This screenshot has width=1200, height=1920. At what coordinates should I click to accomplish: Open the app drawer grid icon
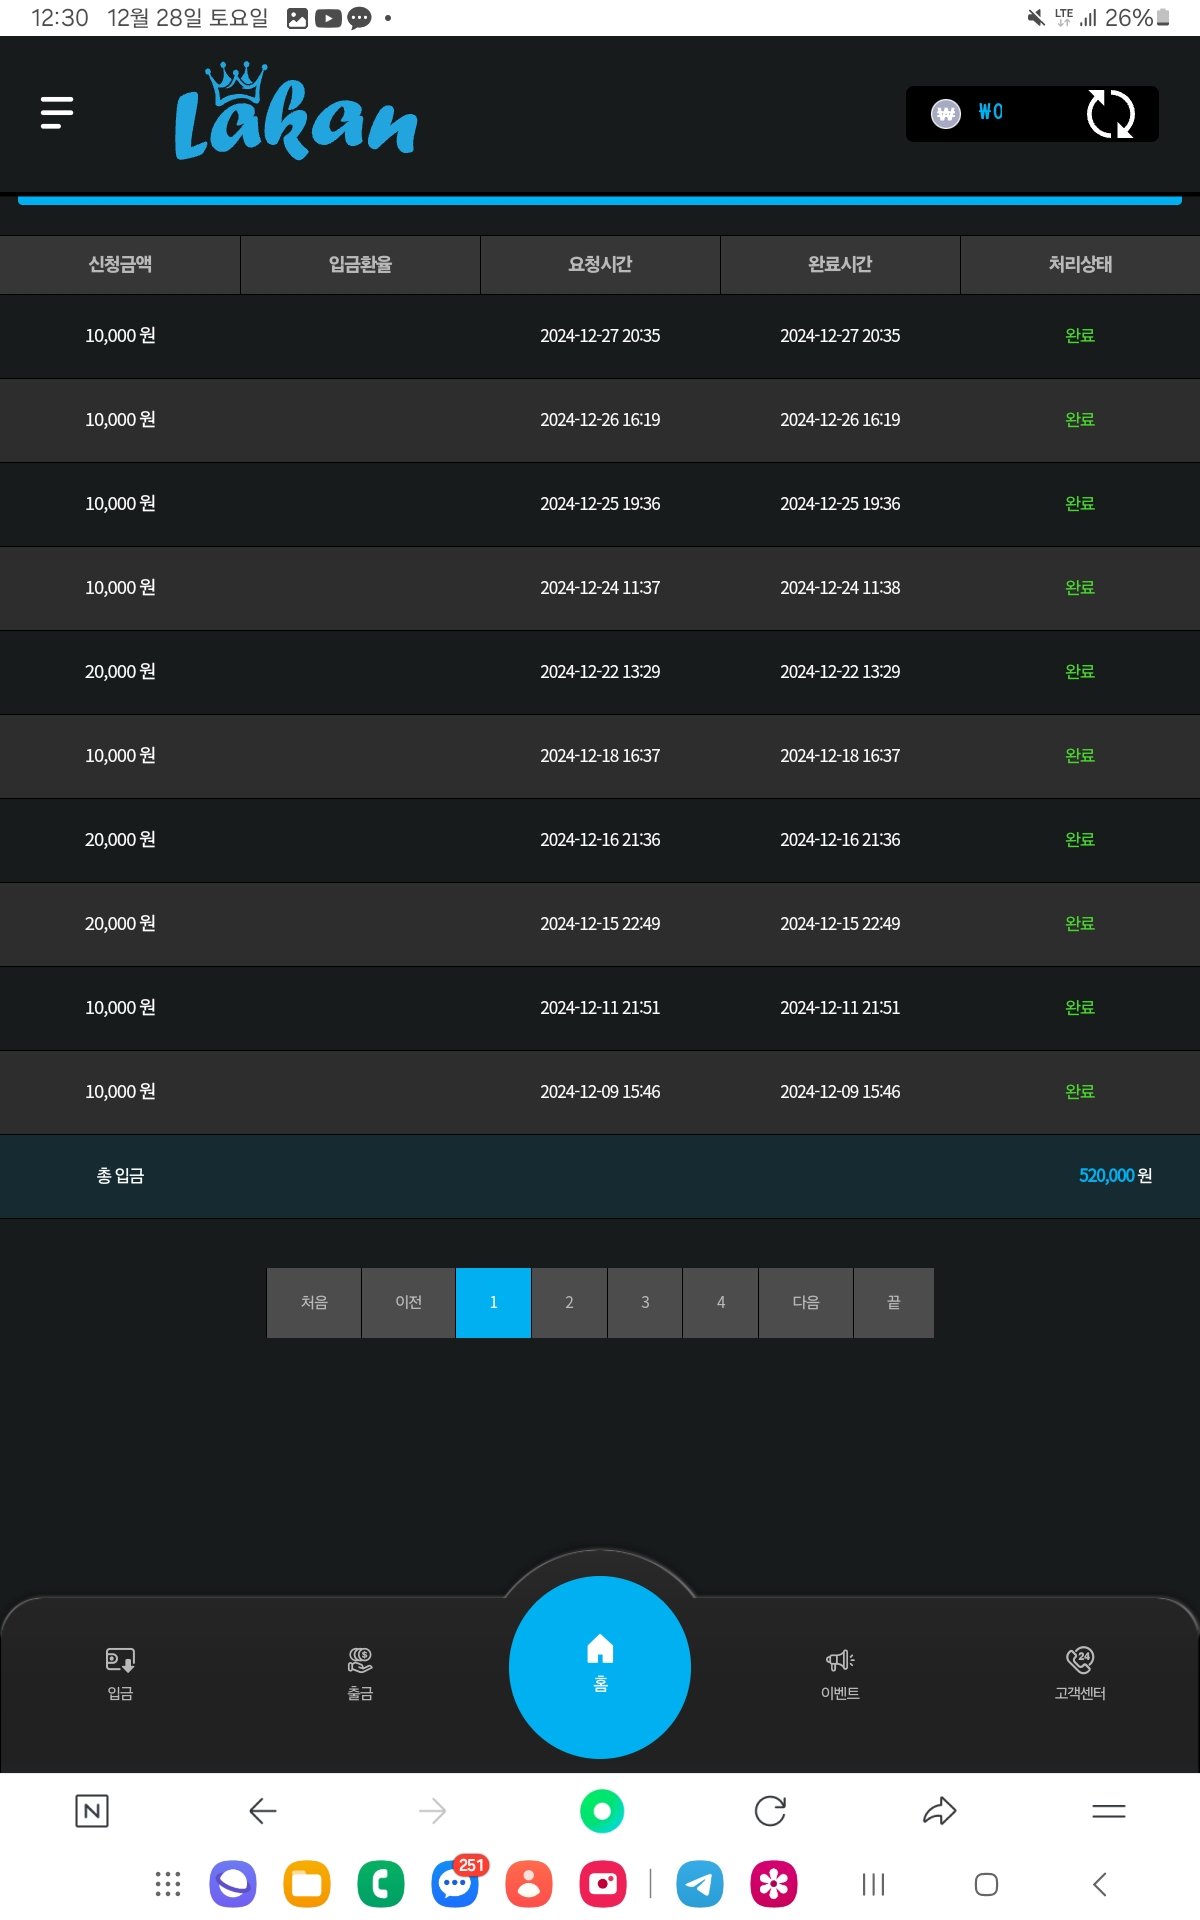168,1885
